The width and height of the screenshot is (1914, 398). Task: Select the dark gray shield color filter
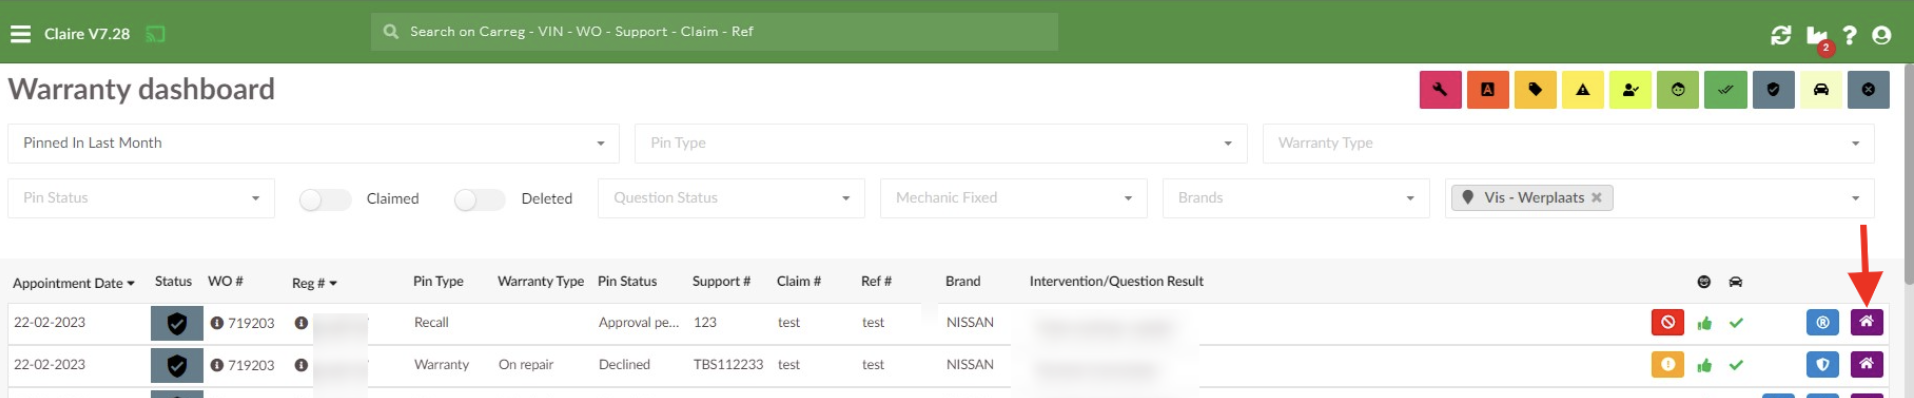(x=1773, y=90)
